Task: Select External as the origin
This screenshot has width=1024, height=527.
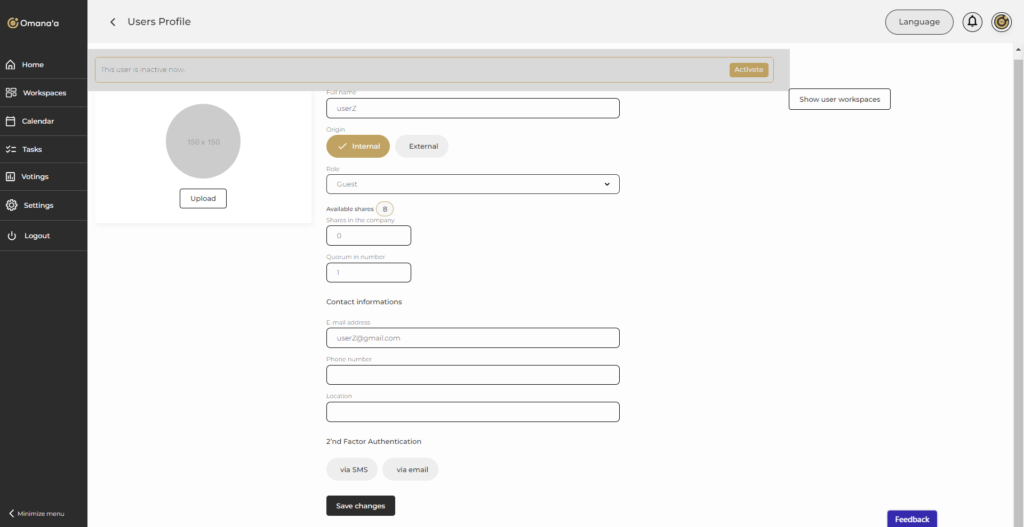Action: (422, 146)
